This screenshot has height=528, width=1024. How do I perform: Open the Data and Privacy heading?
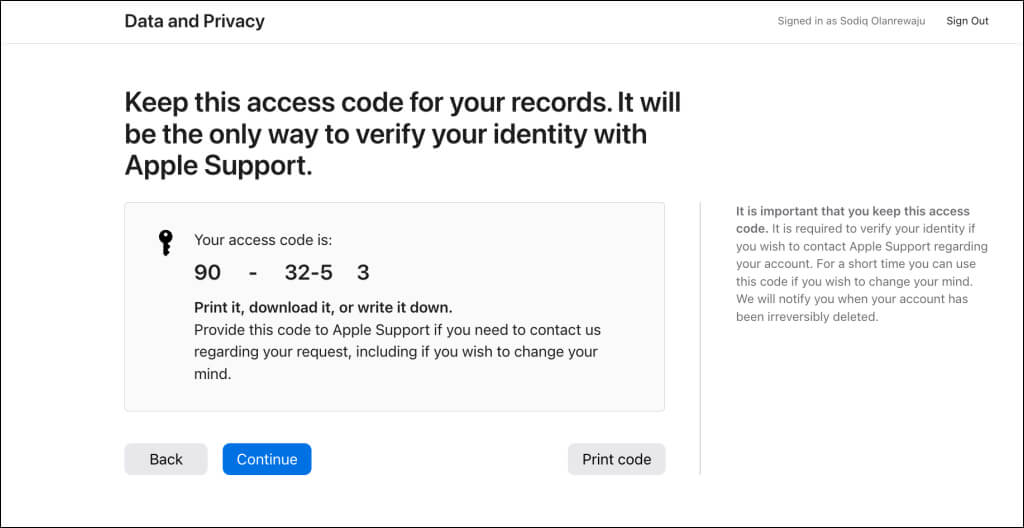tap(195, 21)
